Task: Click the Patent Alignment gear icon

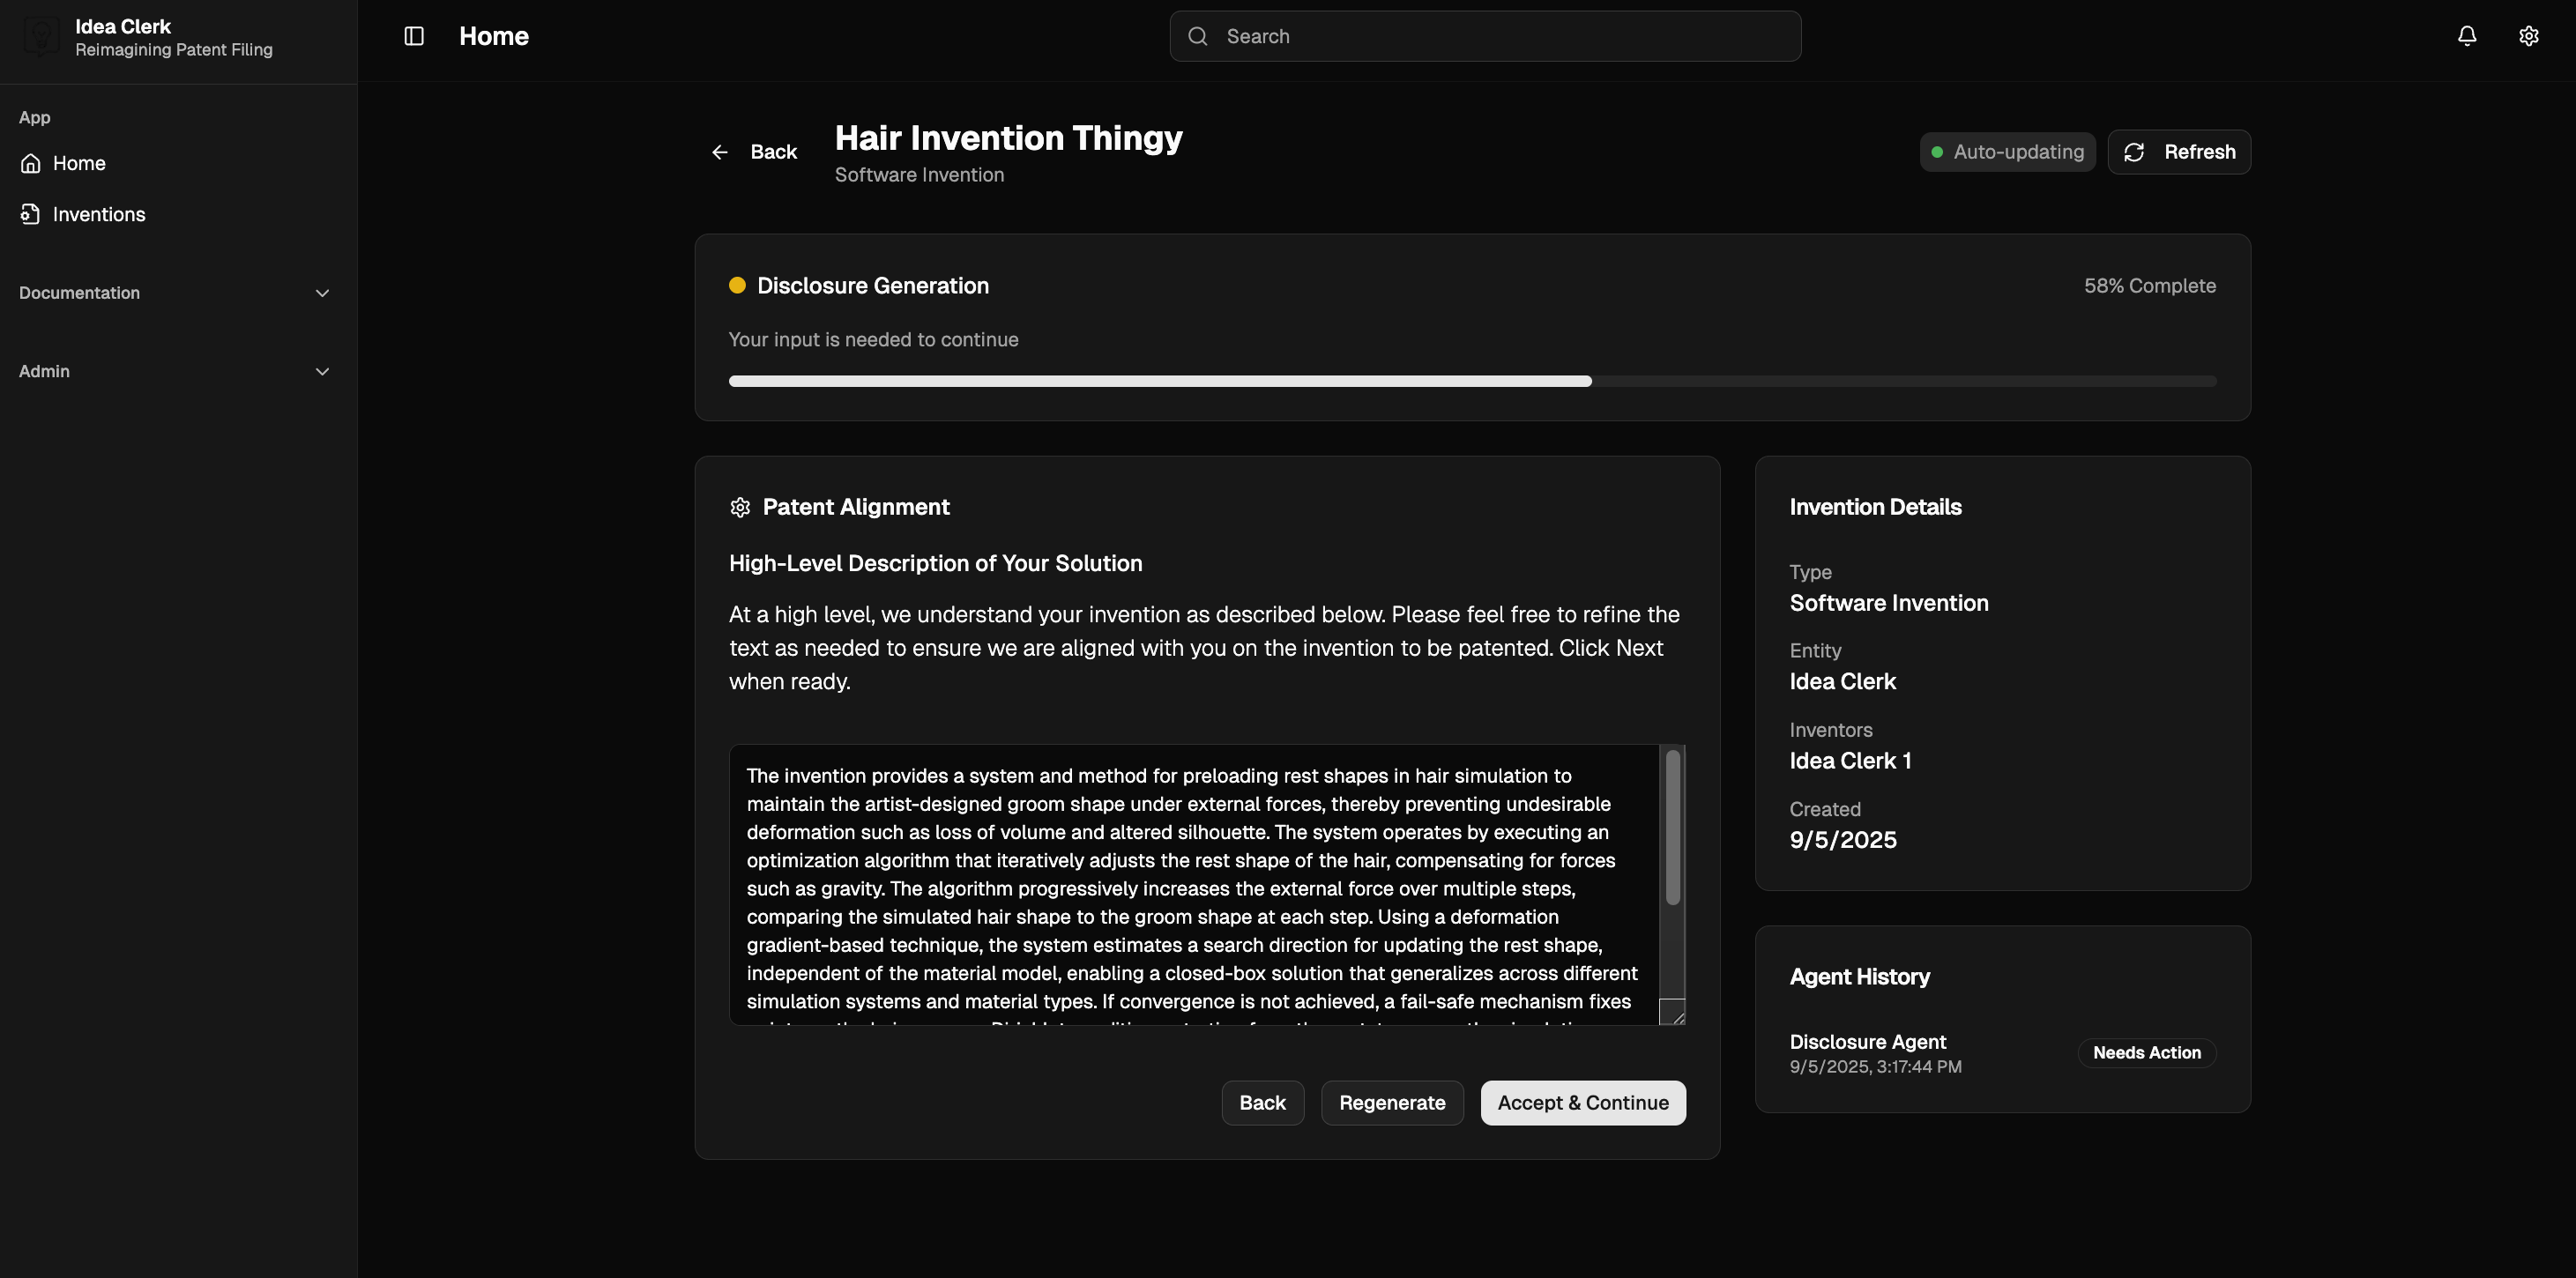Action: tap(740, 507)
